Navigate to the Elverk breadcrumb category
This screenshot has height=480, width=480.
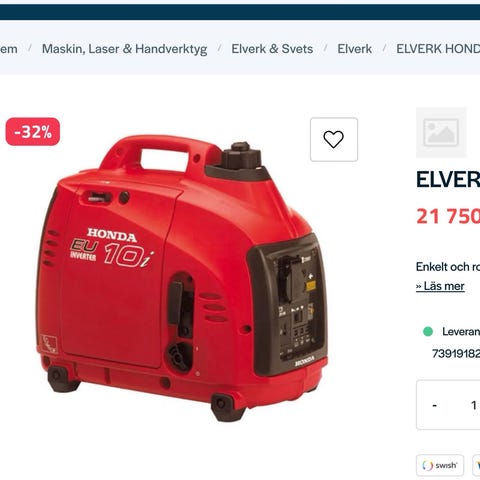click(x=354, y=49)
